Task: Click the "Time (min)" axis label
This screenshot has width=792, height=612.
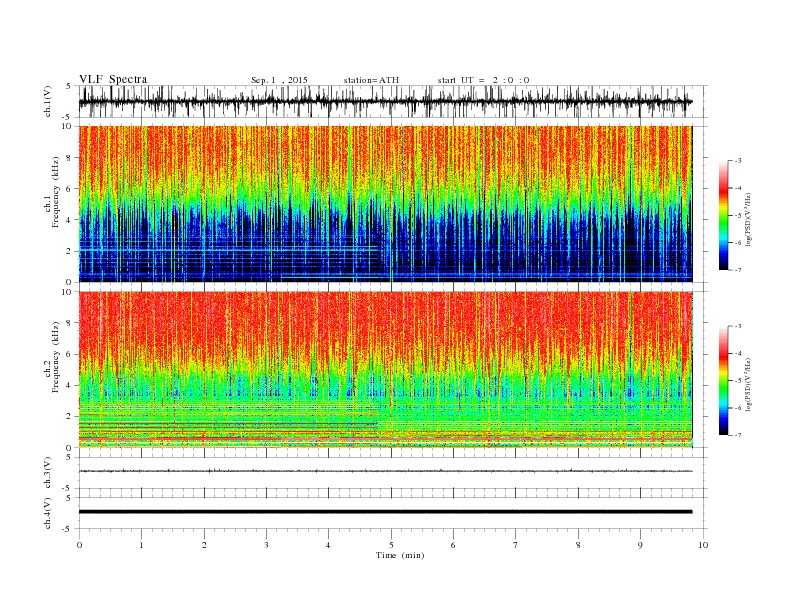Action: coord(400,555)
